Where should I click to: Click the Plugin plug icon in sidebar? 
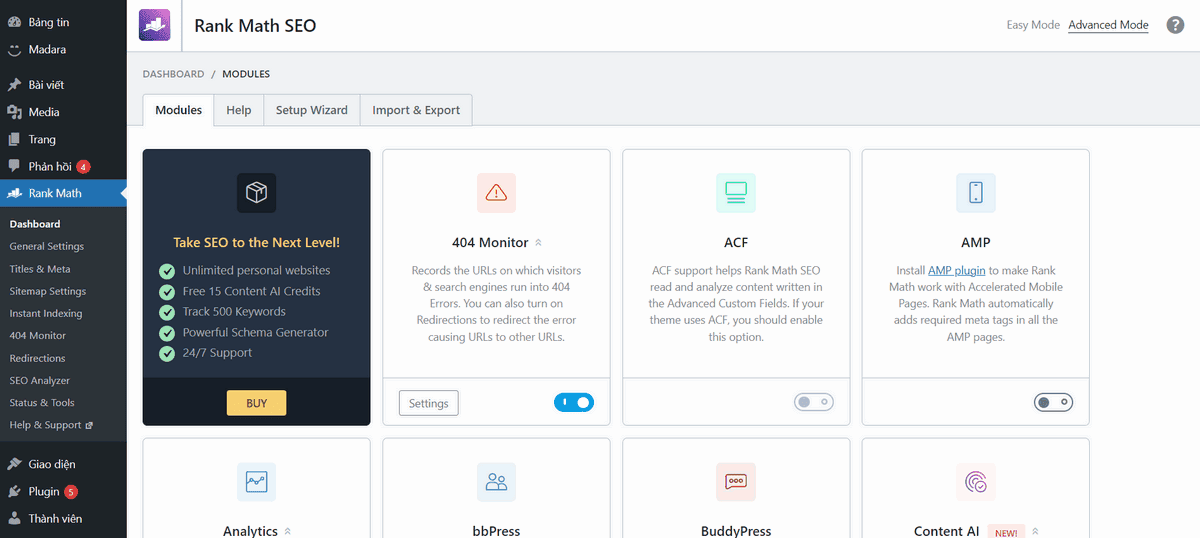[15, 491]
